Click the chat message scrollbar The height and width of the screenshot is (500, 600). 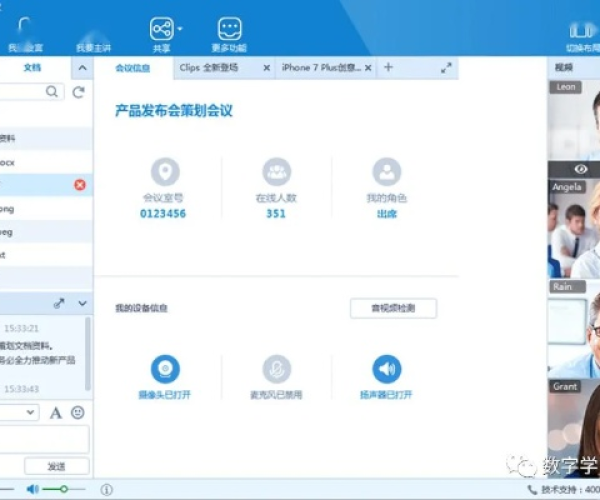point(88,354)
